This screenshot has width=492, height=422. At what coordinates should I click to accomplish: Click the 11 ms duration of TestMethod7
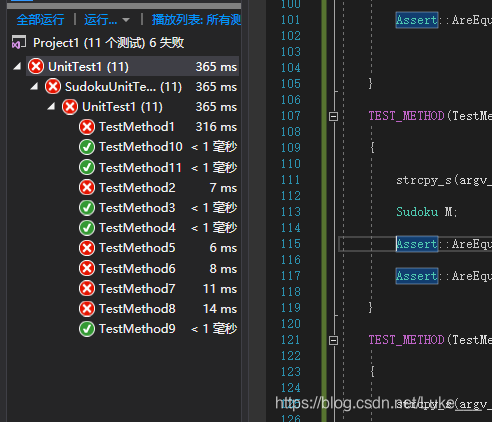point(220,289)
